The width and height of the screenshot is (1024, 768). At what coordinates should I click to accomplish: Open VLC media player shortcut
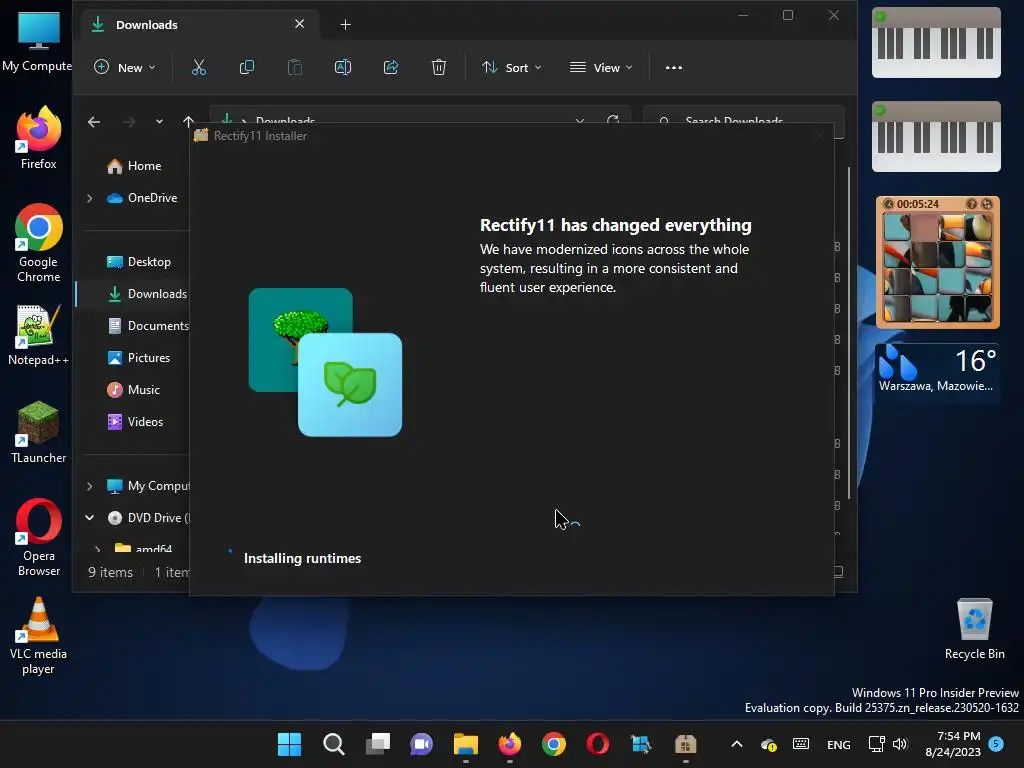coord(38,635)
